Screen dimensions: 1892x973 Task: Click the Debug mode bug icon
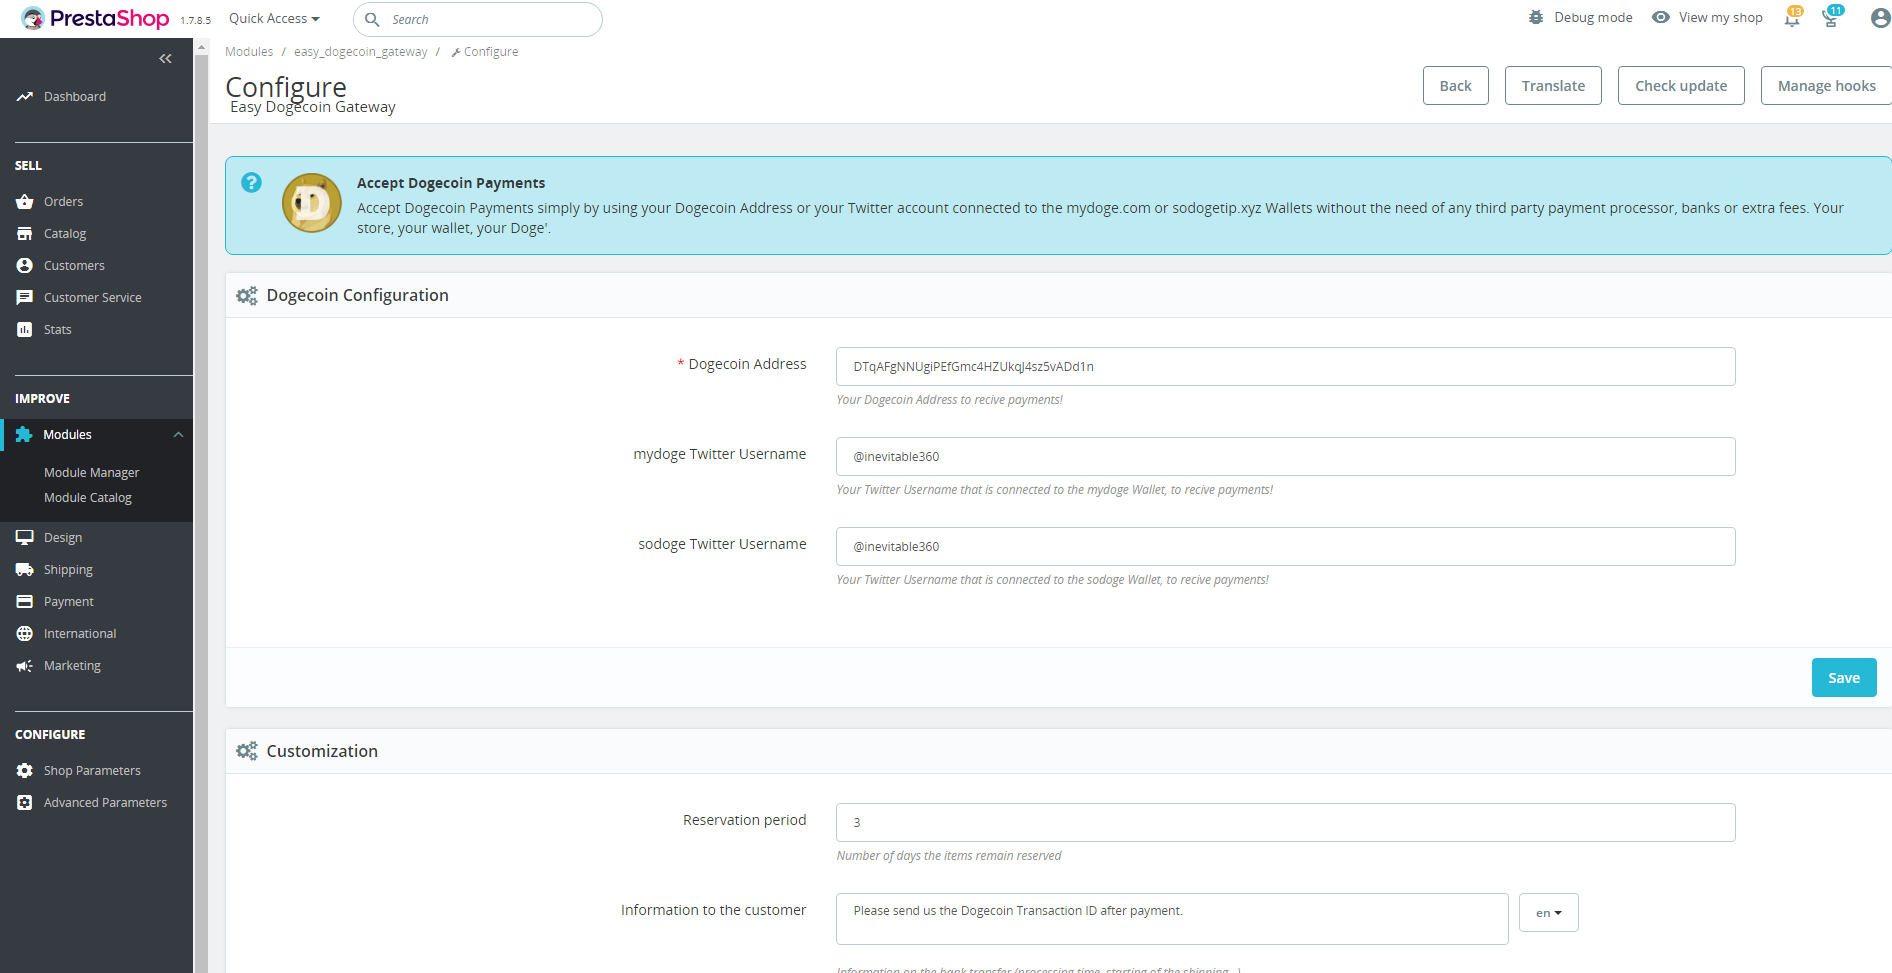coord(1536,17)
